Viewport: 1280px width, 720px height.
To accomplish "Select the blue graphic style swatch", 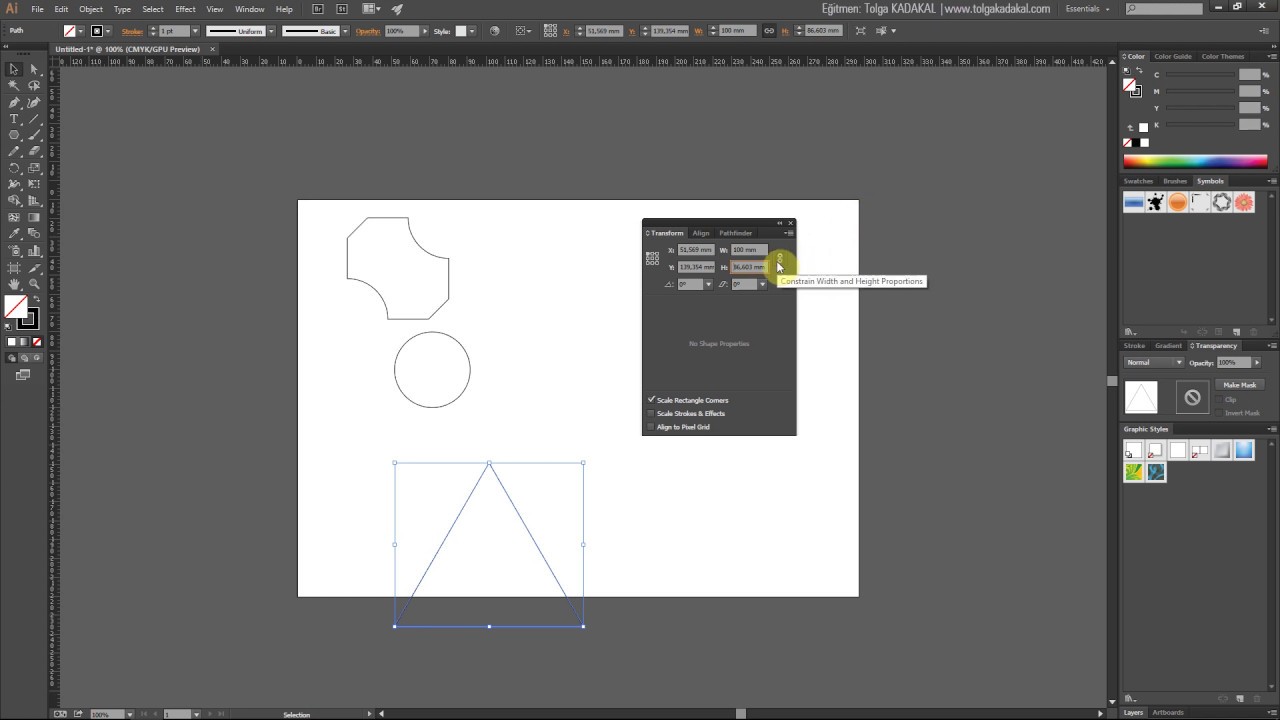I will point(1244,450).
